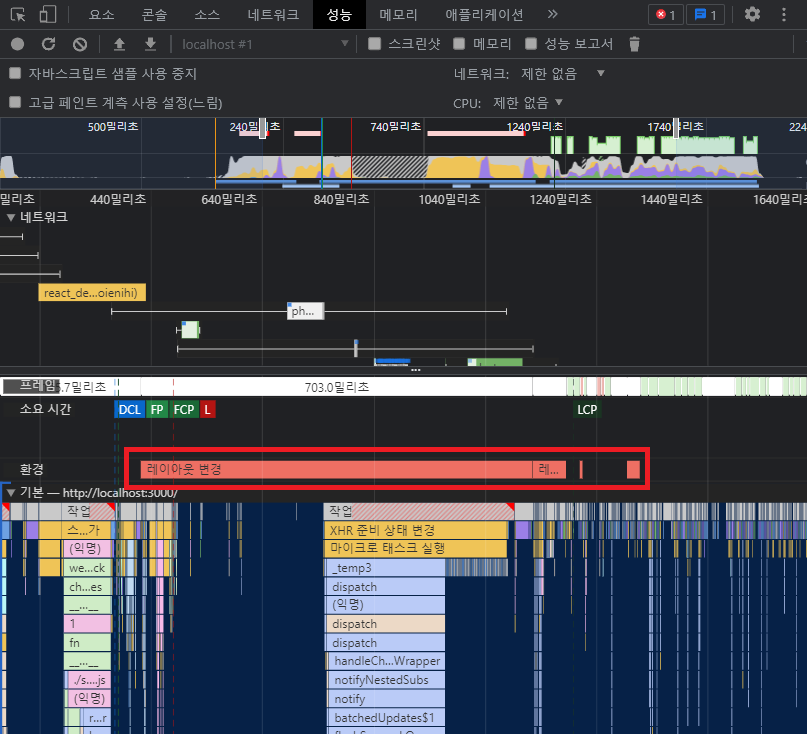
Task: Open the 애플리케이션 tab
Action: (x=484, y=14)
